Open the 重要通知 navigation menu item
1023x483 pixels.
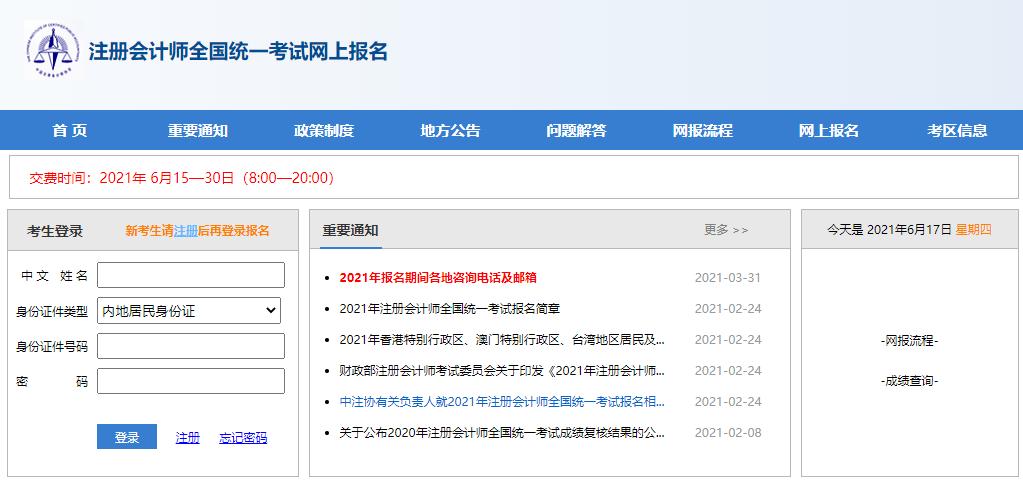tap(197, 130)
